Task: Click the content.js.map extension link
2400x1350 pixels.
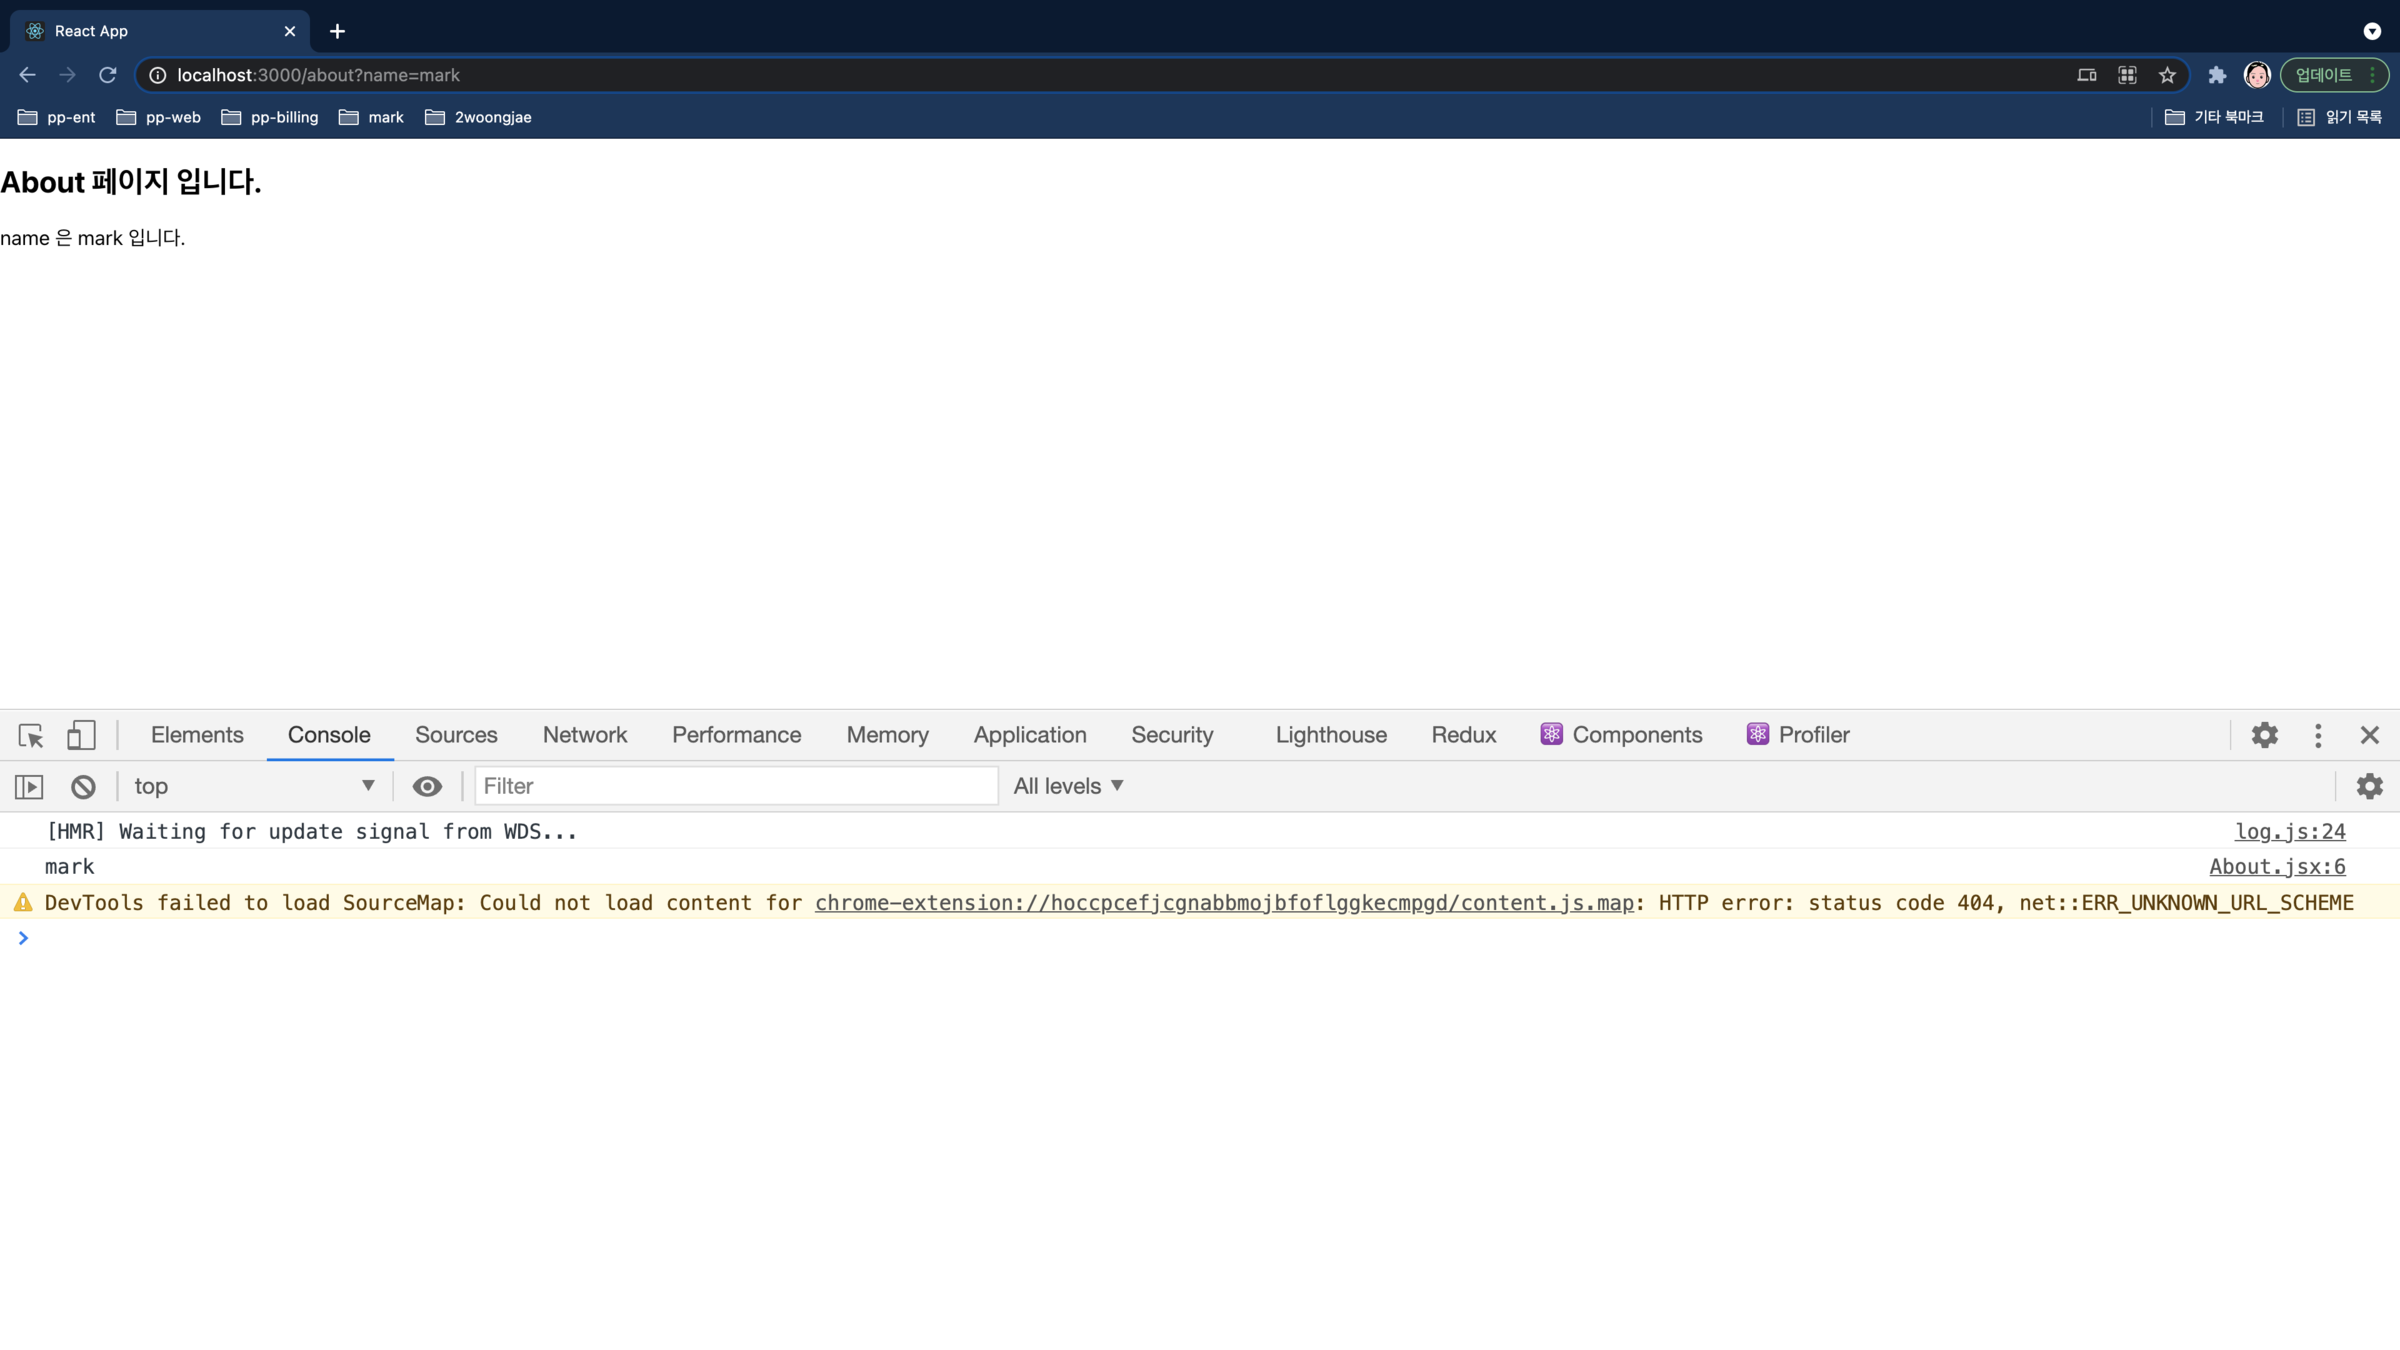Action: (x=1224, y=903)
